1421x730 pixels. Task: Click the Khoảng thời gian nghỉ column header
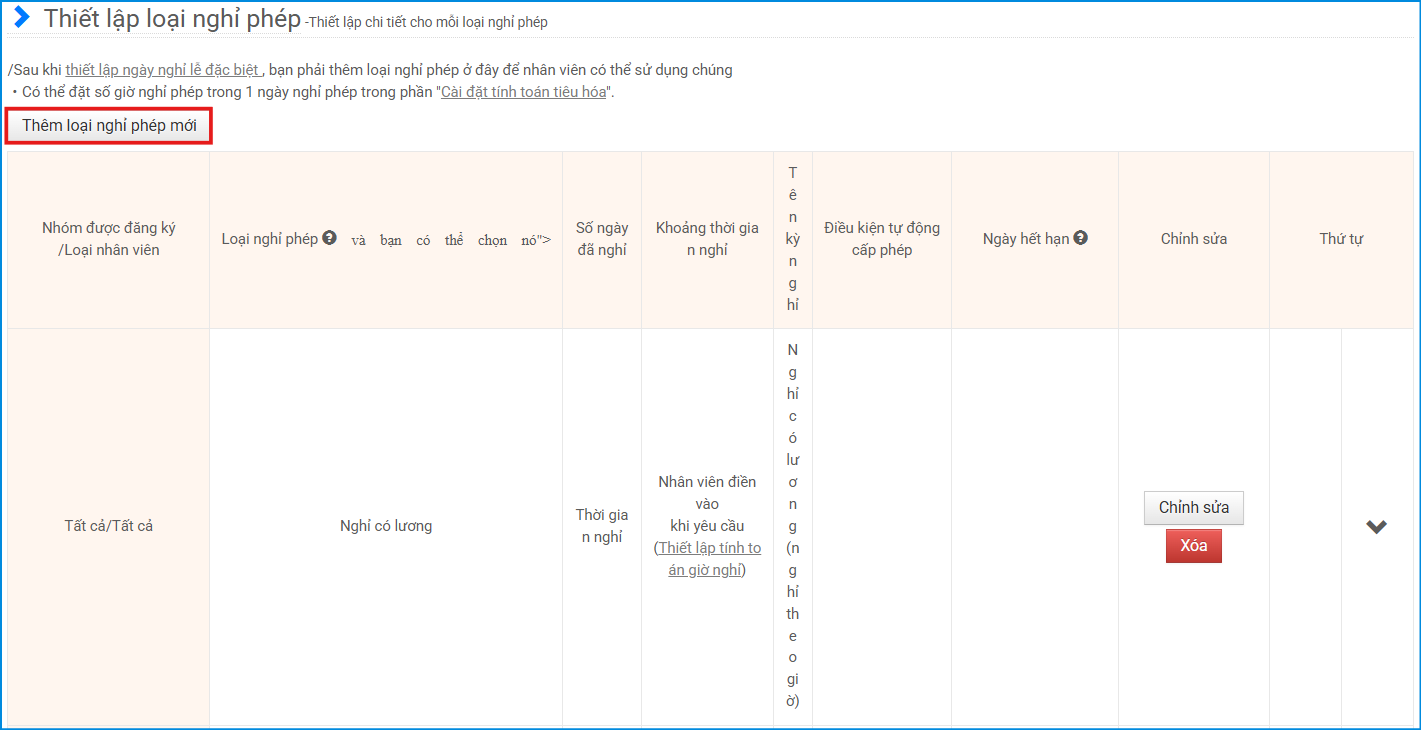(x=707, y=239)
